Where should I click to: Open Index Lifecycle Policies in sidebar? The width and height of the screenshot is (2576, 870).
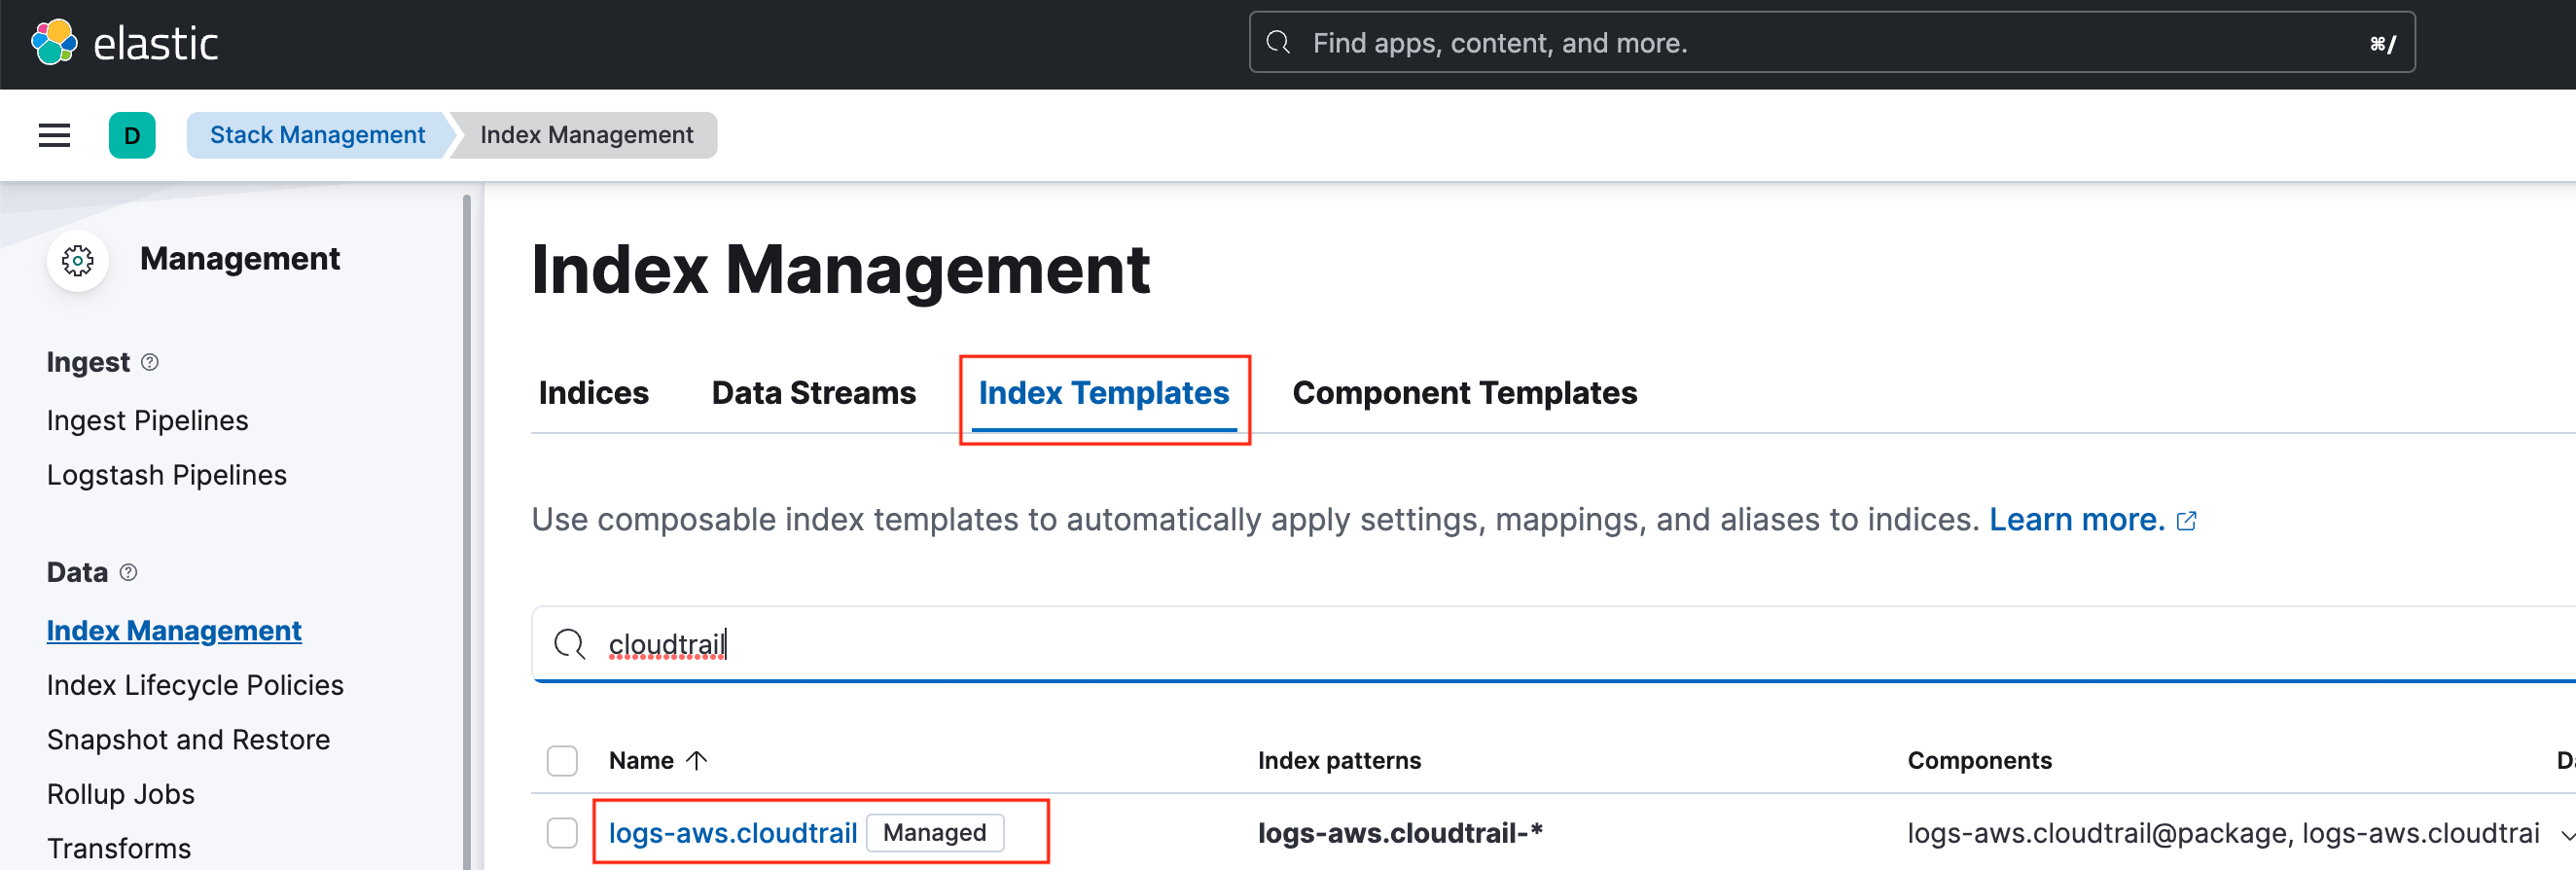195,685
